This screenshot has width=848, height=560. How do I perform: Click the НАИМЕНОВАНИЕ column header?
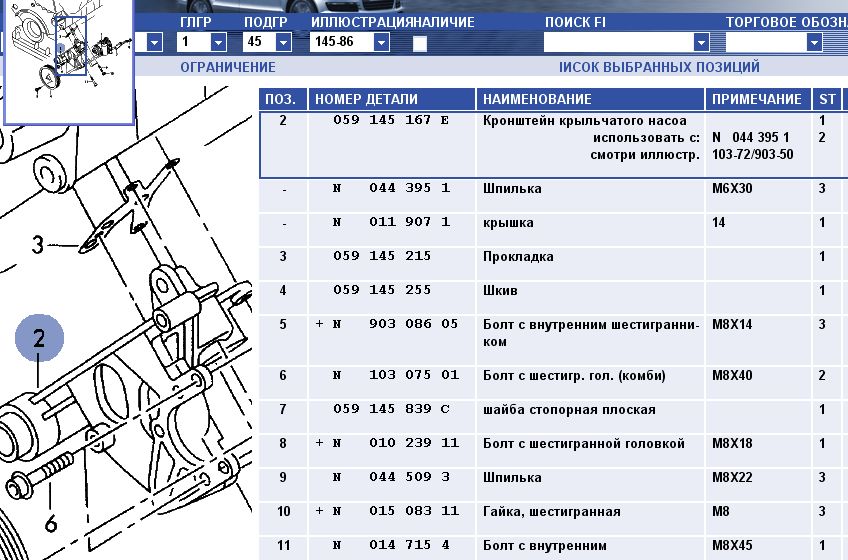tap(590, 99)
